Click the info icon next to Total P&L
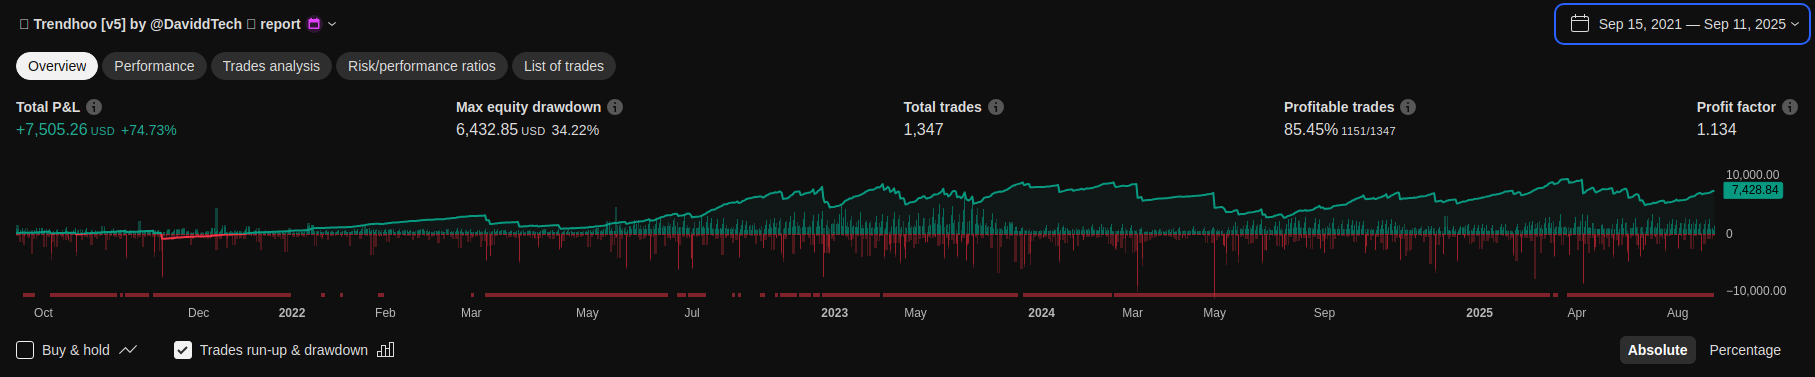1815x377 pixels. pyautogui.click(x=94, y=107)
